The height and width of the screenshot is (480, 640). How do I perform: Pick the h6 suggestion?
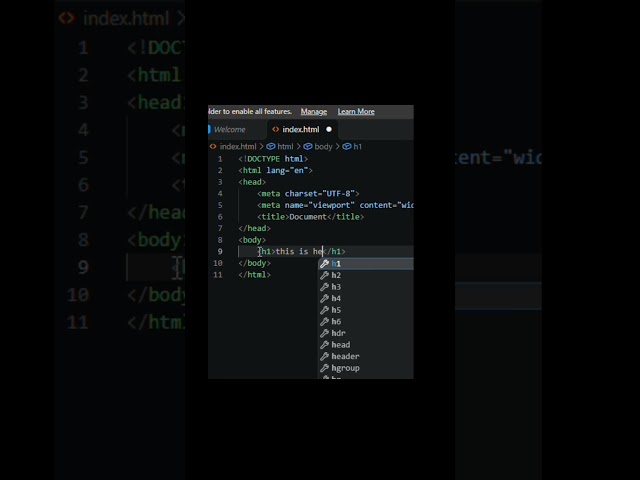coord(366,322)
